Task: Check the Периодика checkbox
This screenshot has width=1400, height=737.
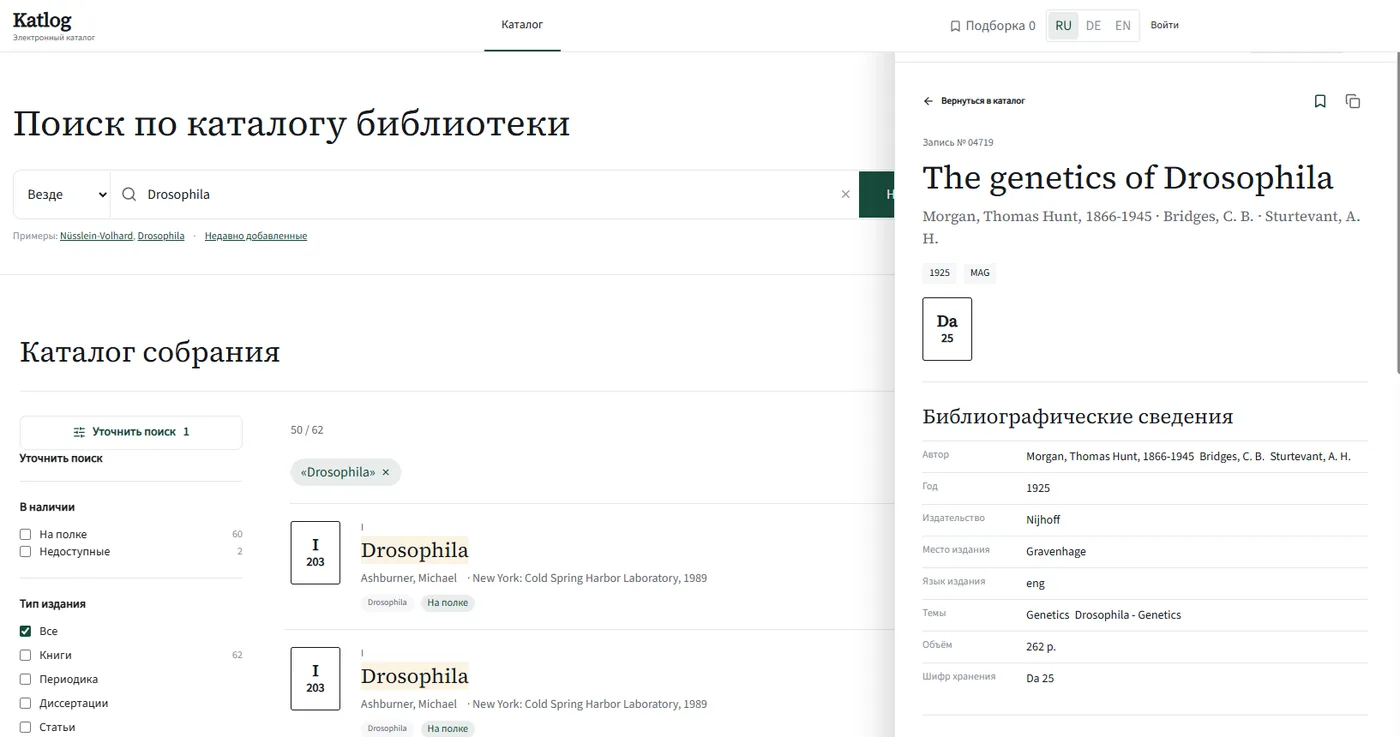Action: coord(26,680)
